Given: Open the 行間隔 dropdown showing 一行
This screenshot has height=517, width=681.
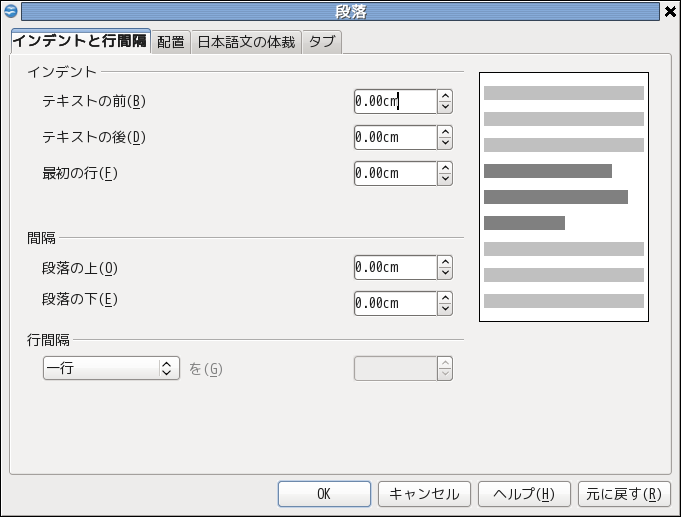Looking at the screenshot, I should tap(110, 368).
